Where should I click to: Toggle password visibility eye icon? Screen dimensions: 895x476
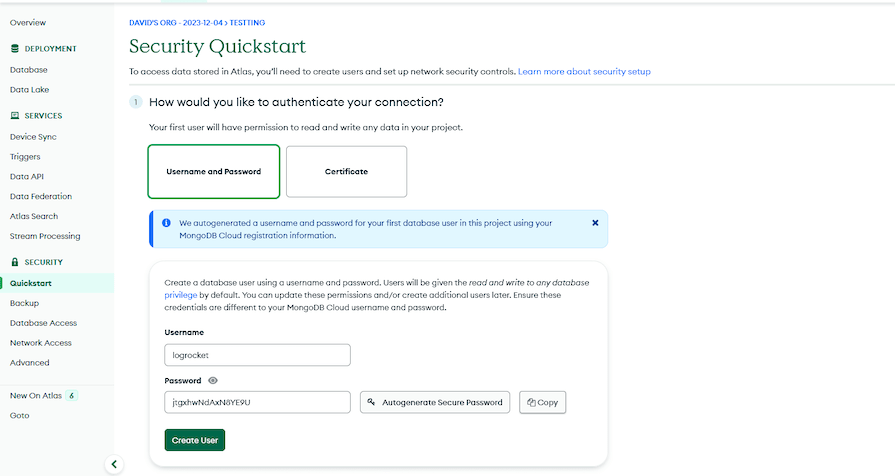(x=213, y=381)
